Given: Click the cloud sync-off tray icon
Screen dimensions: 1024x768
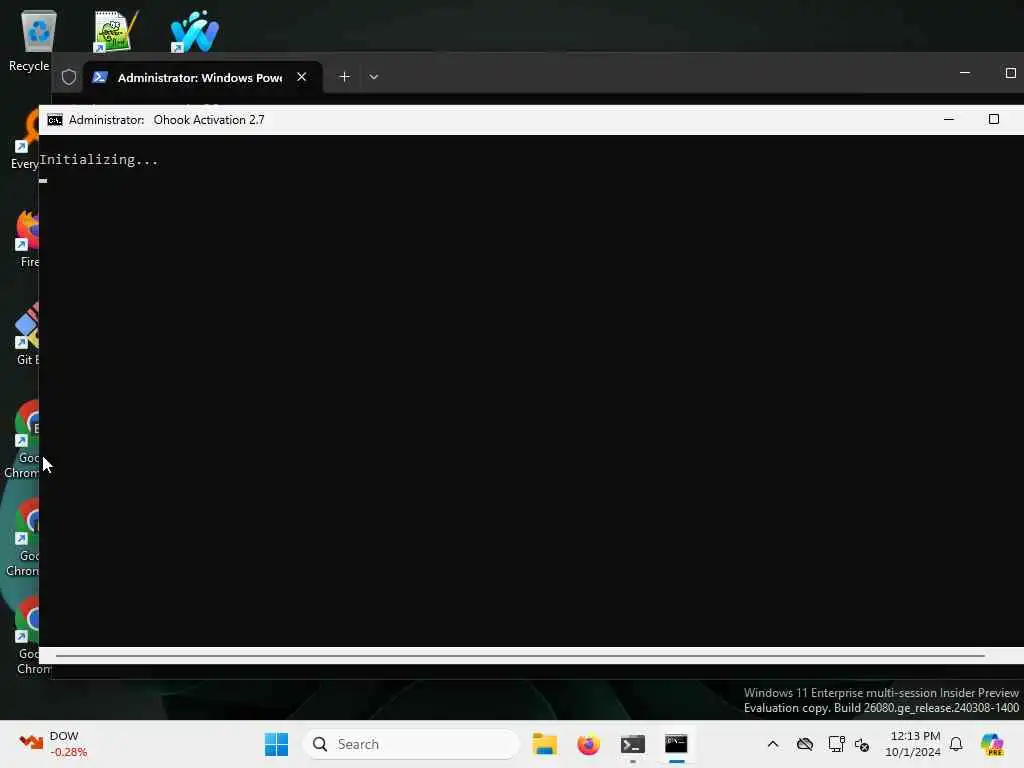Looking at the screenshot, I should 805,744.
